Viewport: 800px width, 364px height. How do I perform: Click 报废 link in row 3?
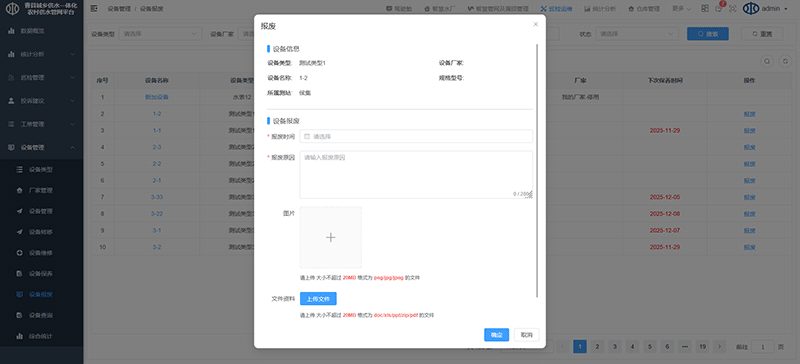[x=749, y=131]
